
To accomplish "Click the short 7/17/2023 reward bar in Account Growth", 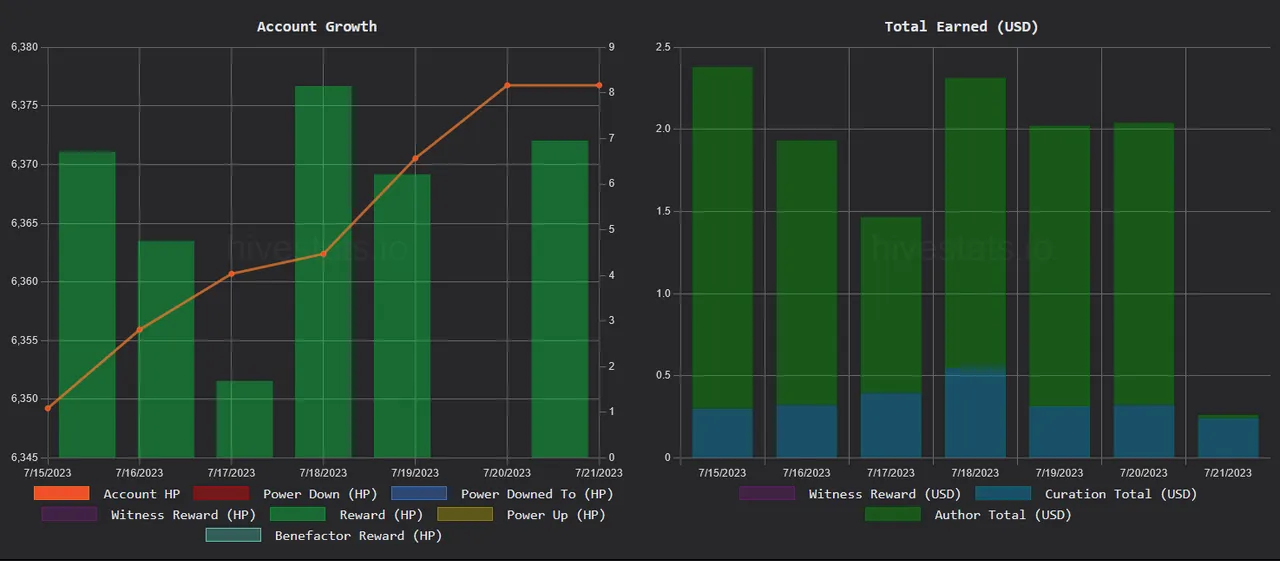I will pos(245,419).
